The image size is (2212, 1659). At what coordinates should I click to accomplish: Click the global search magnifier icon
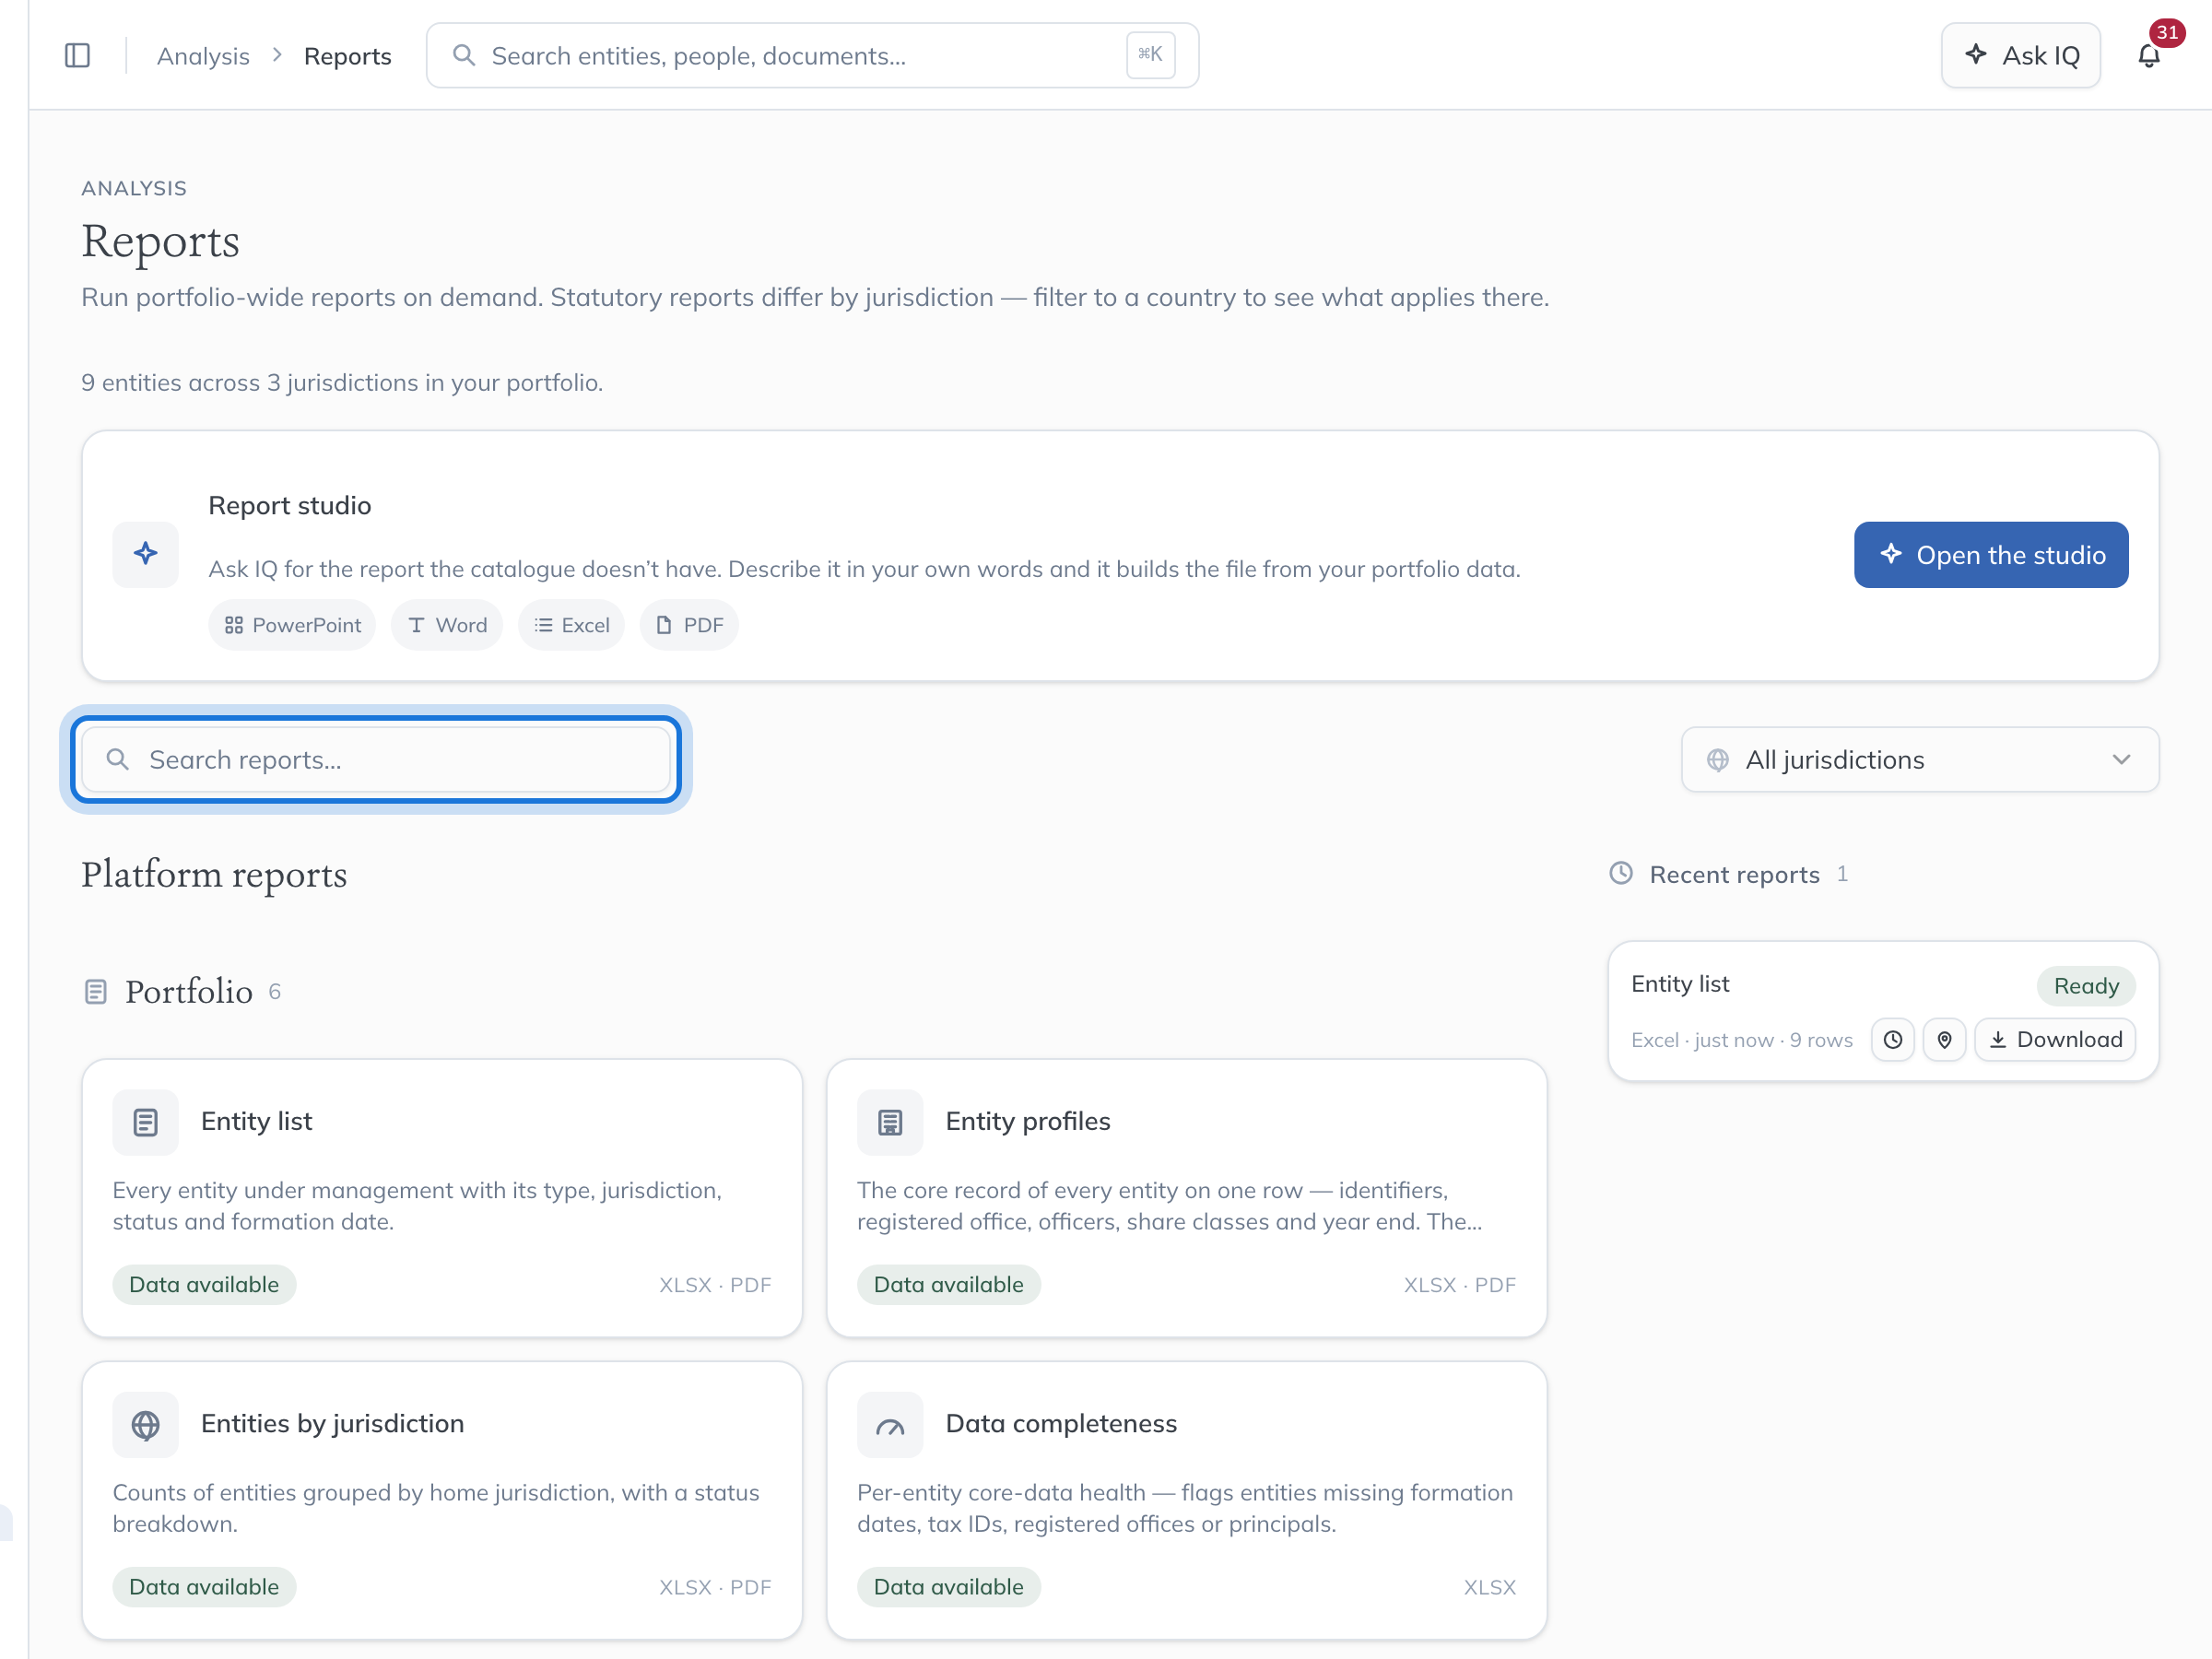[x=463, y=55]
